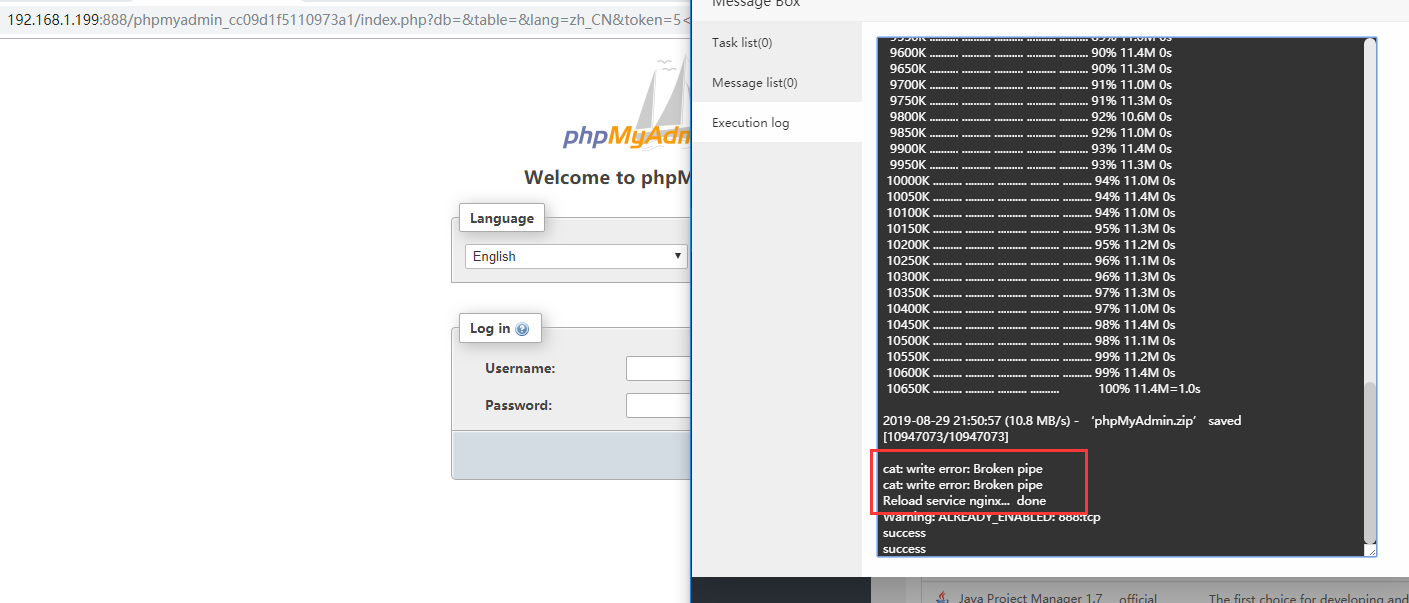Viewport: 1409px width, 603px height.
Task: Click the 9900K log line
Action: [x=1030, y=149]
